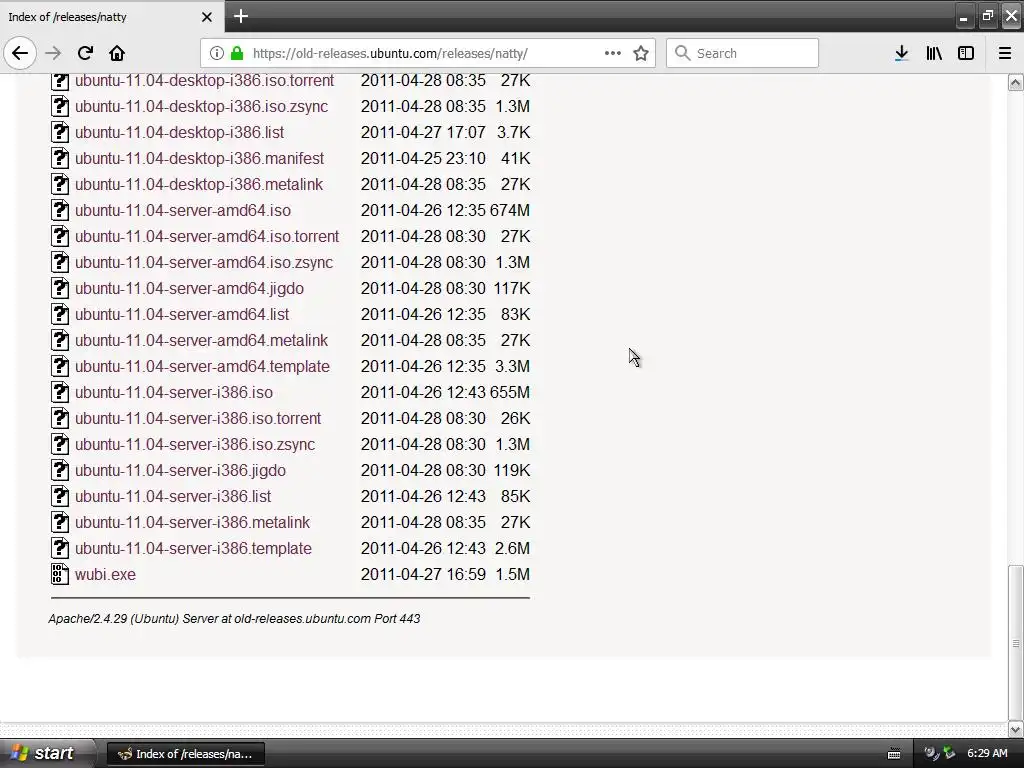Viewport: 1024px width, 768px height.
Task: Open ubuntu-11.04-desktop-i386.manifest link
Action: pos(199,159)
